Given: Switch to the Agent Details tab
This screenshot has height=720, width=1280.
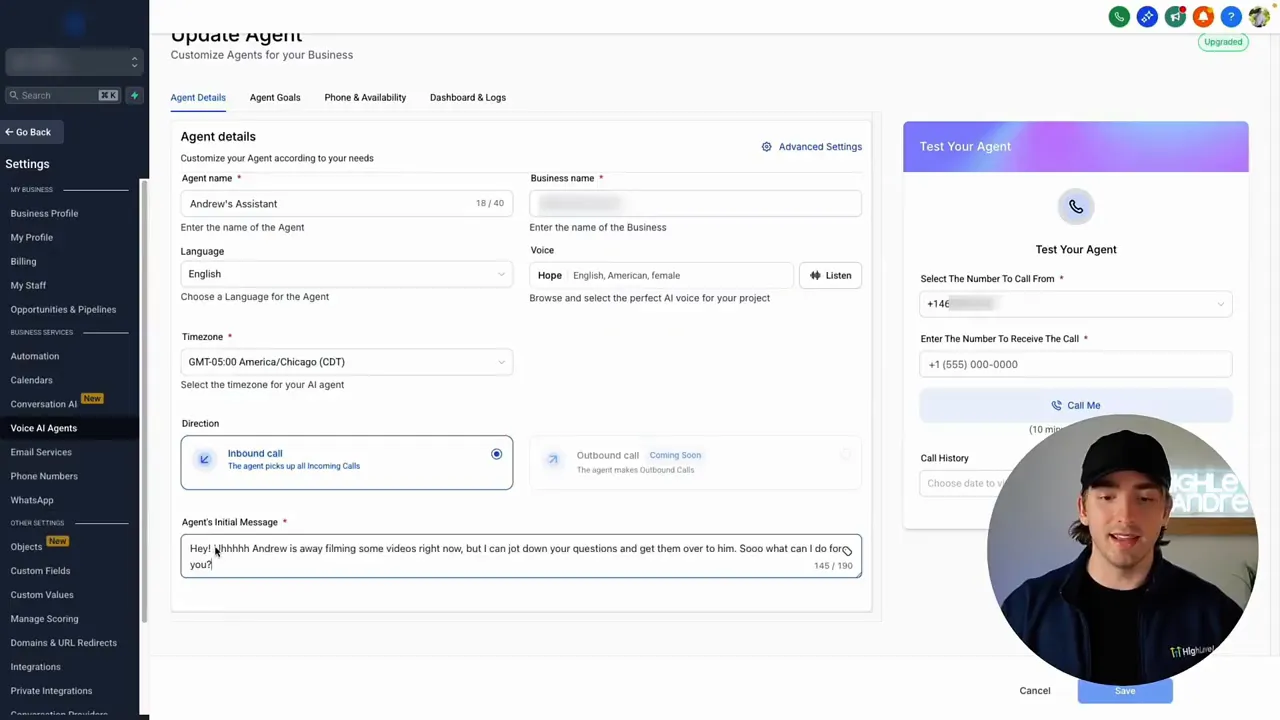Looking at the screenshot, I should [198, 97].
